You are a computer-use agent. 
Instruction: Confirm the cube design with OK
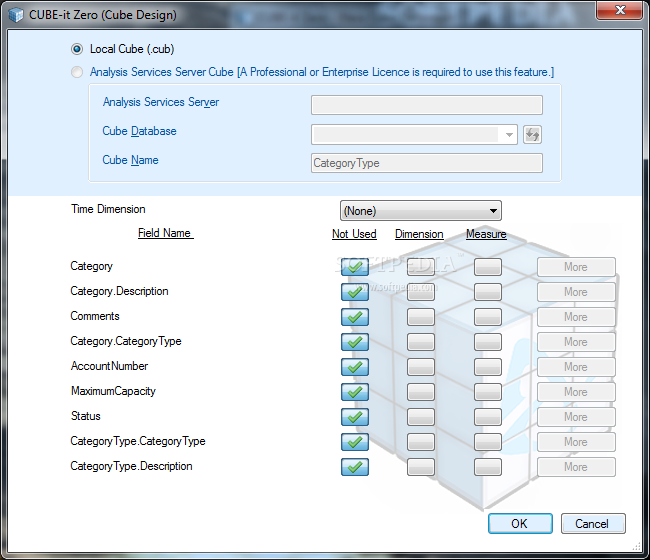(x=520, y=524)
